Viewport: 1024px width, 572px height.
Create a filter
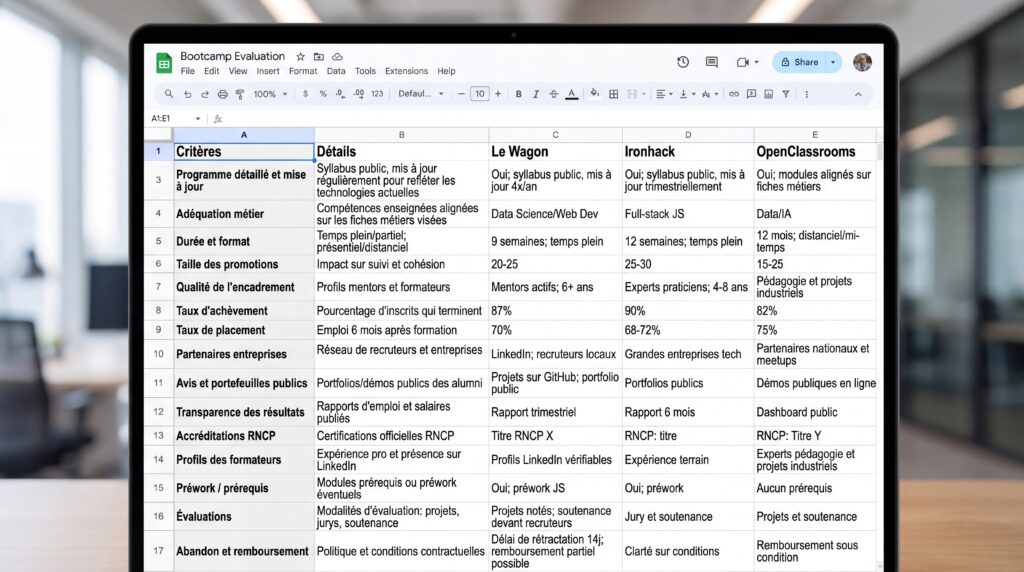point(786,94)
